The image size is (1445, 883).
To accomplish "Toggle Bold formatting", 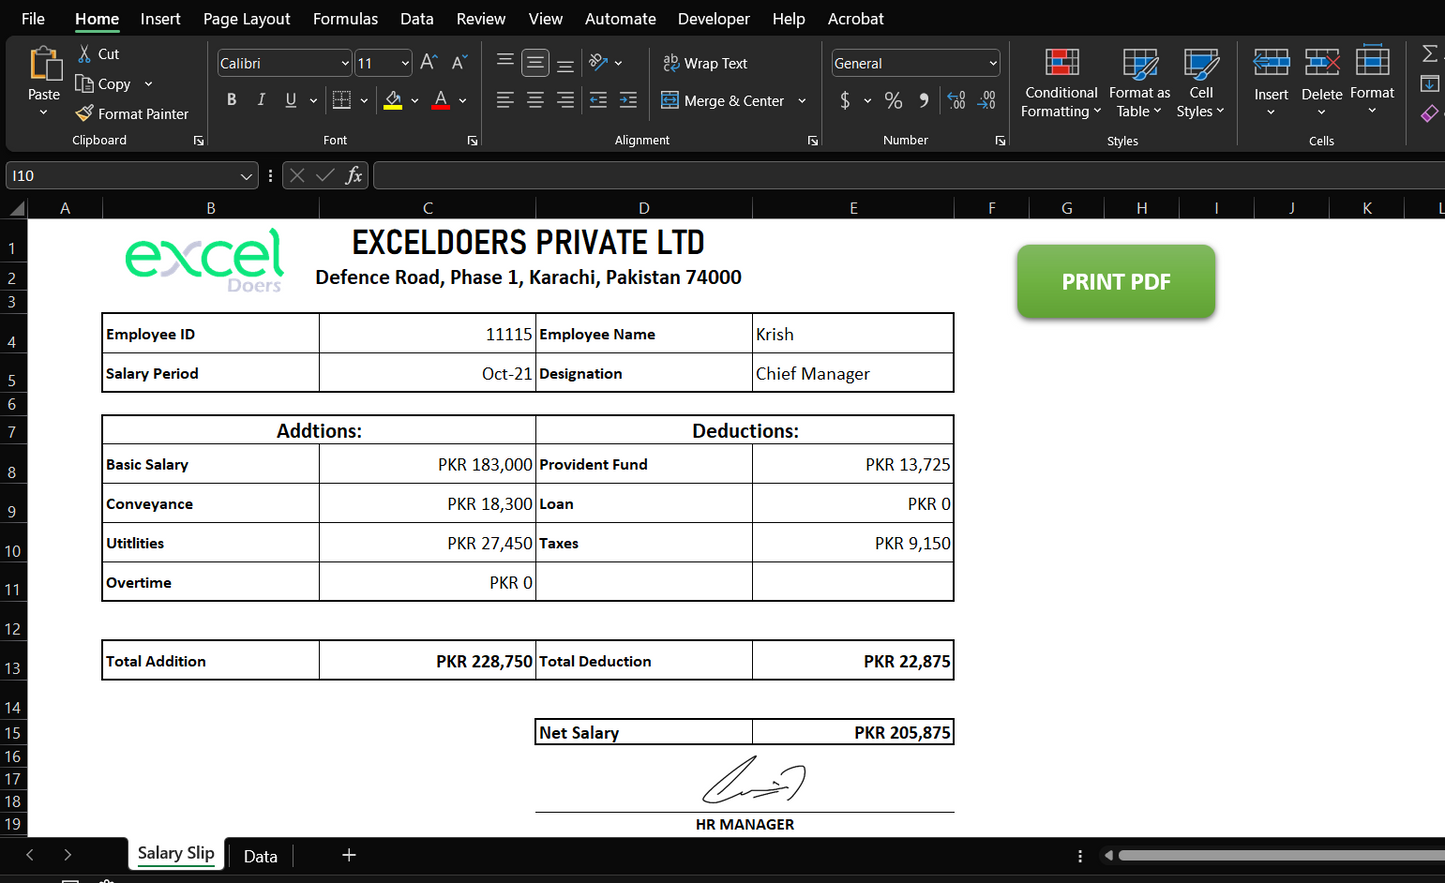I will (232, 100).
